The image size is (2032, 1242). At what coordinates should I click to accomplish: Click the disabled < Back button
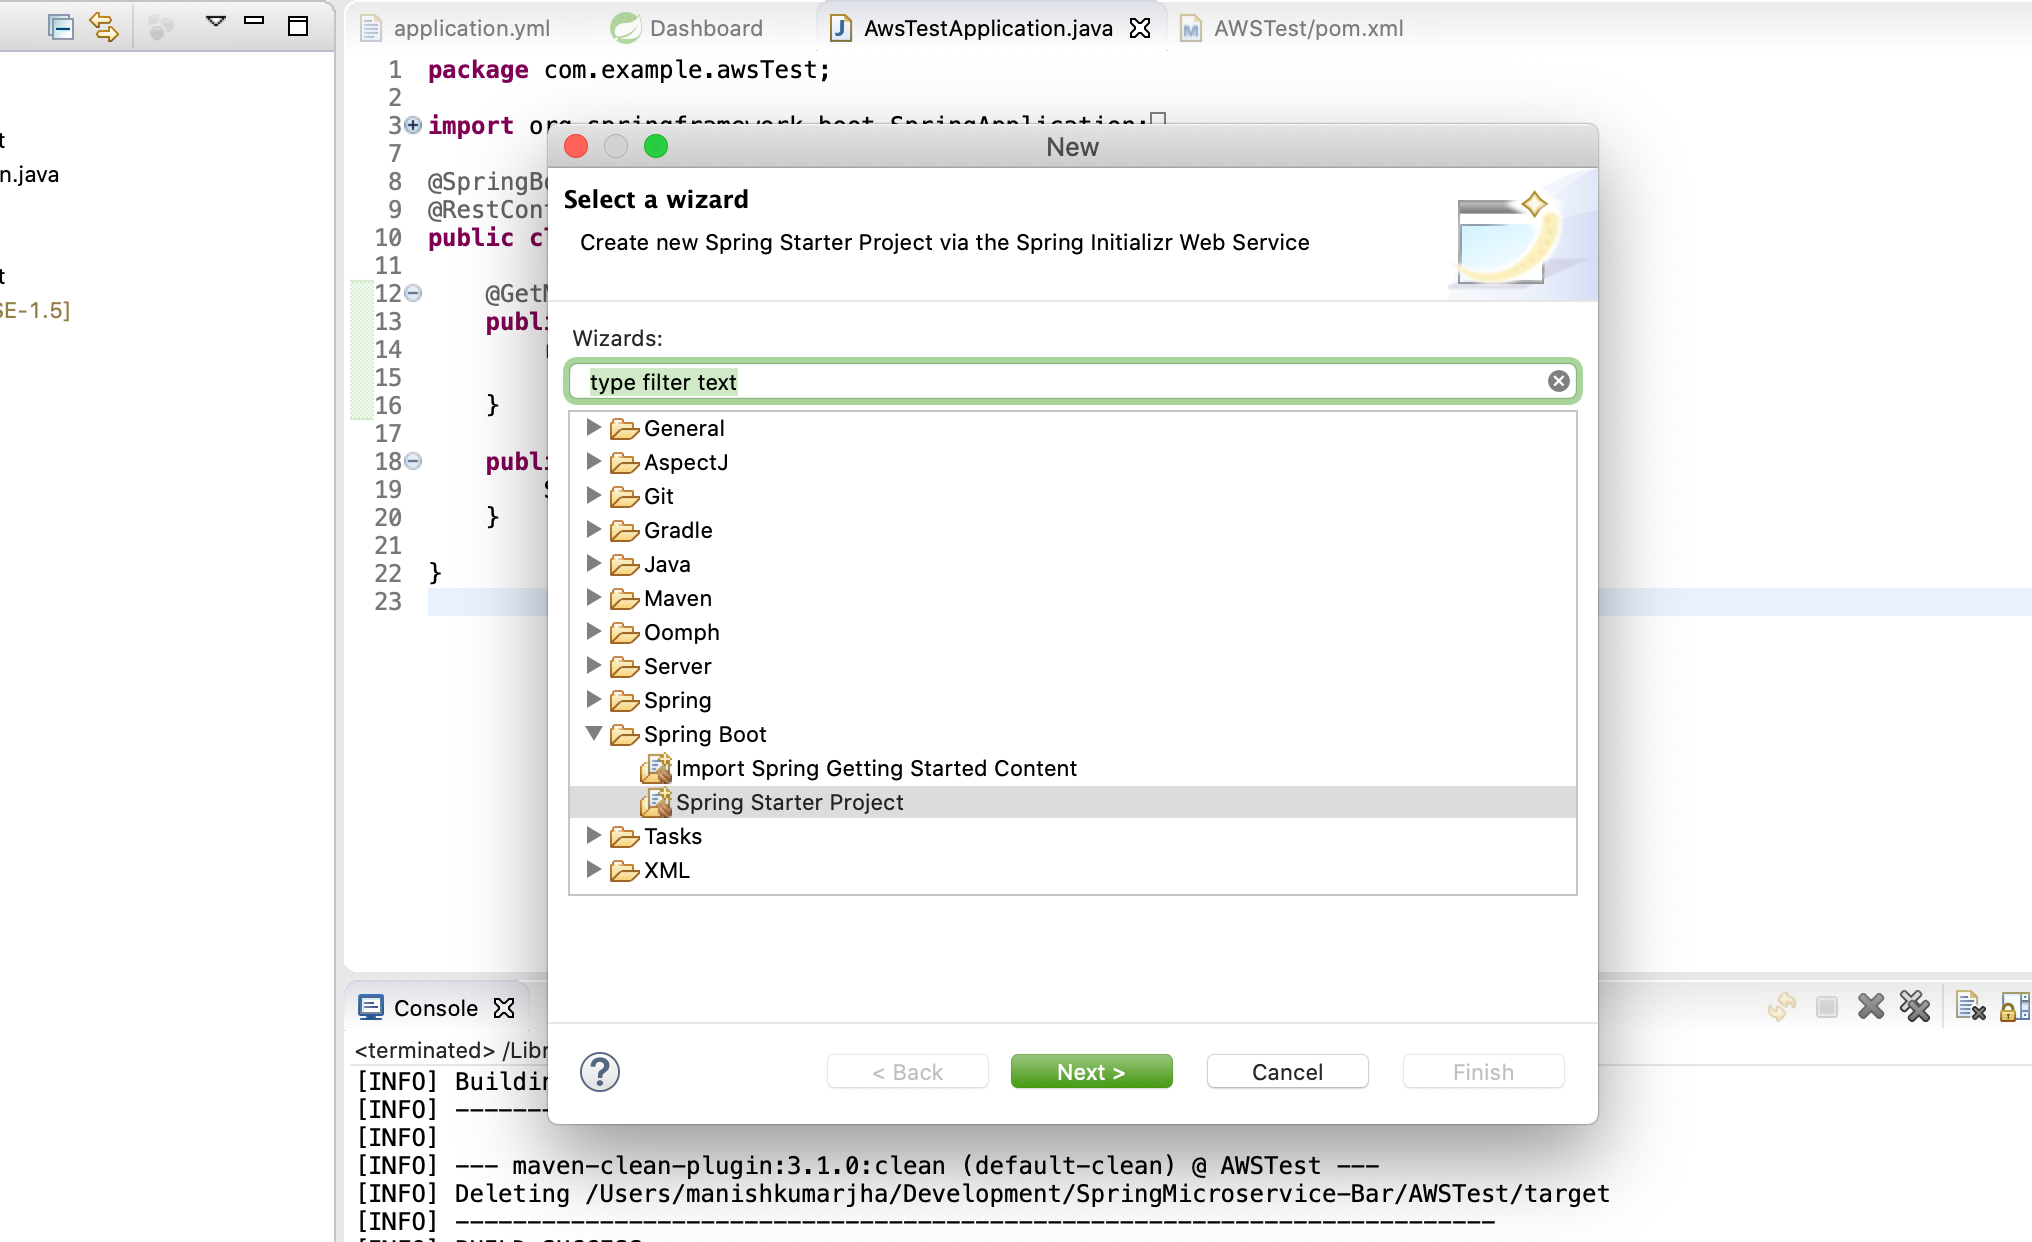click(907, 1071)
